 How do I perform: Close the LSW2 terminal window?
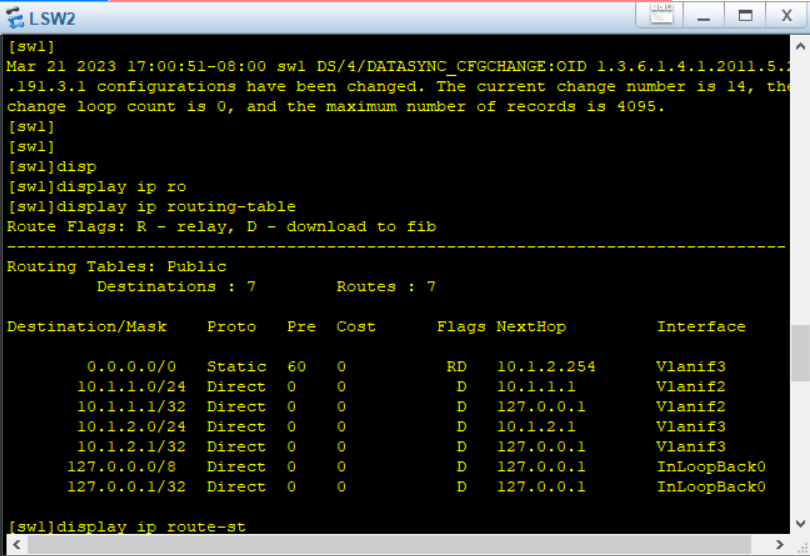[786, 14]
